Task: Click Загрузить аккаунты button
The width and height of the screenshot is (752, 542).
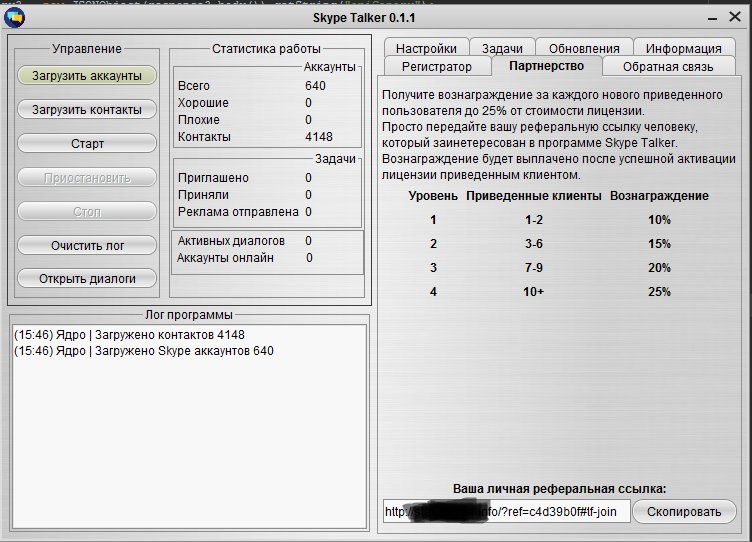Action: [x=87, y=76]
